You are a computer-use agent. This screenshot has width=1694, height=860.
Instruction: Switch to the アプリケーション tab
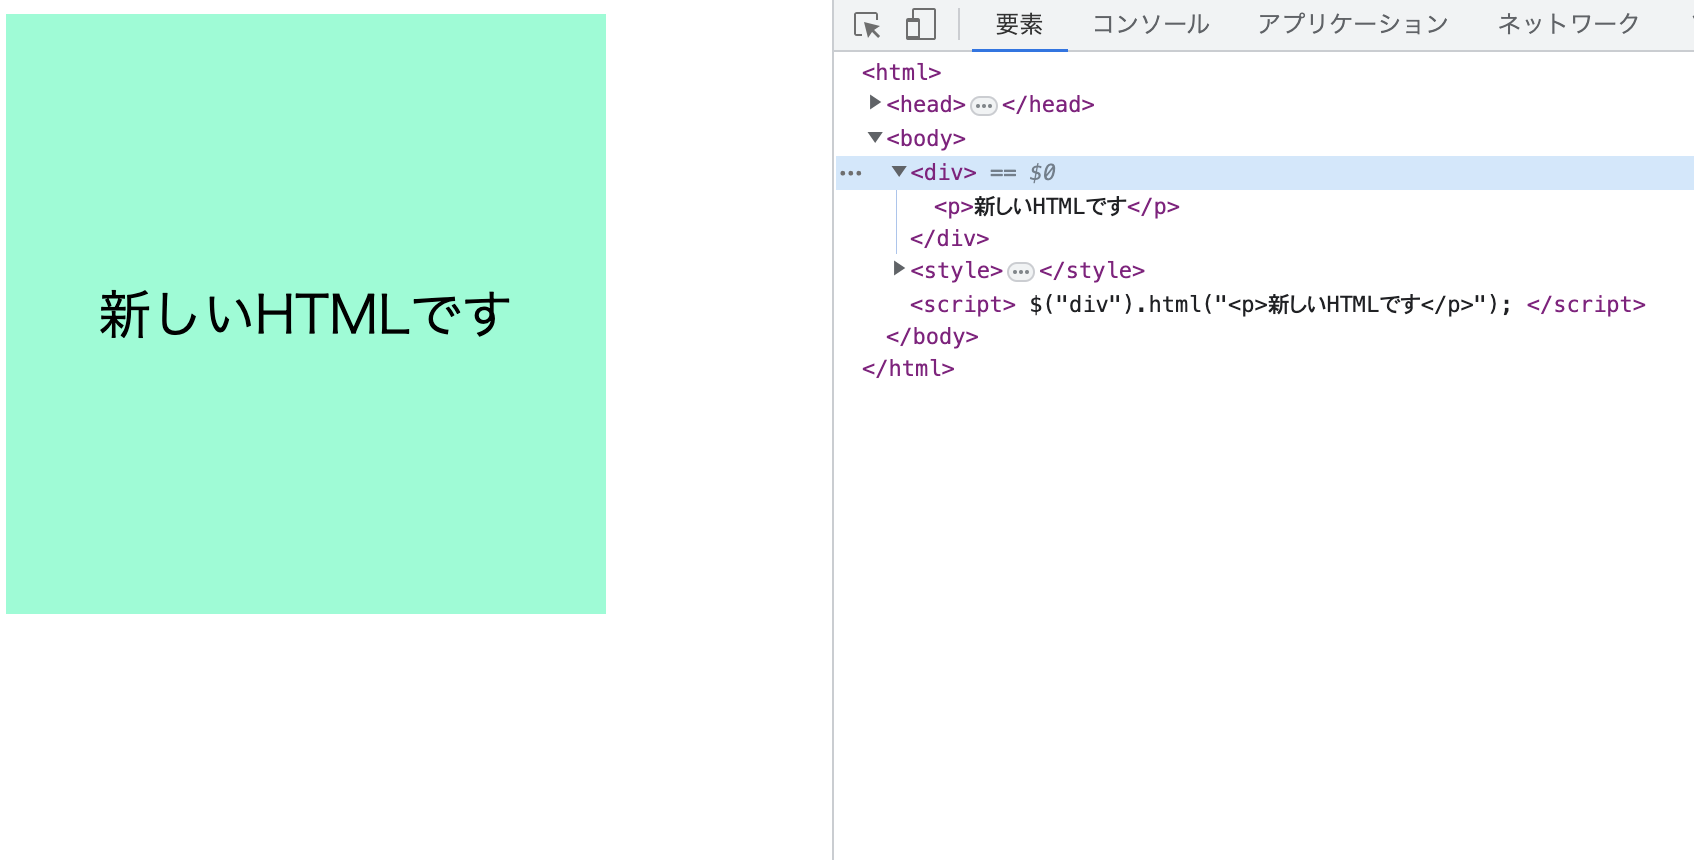coord(1352,24)
